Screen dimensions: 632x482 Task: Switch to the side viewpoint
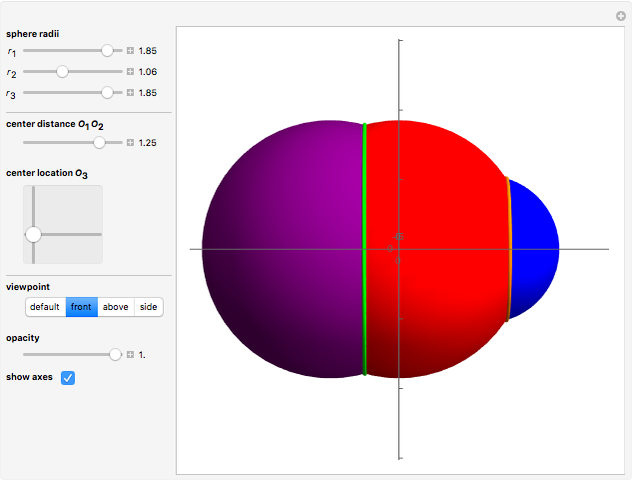tap(148, 307)
